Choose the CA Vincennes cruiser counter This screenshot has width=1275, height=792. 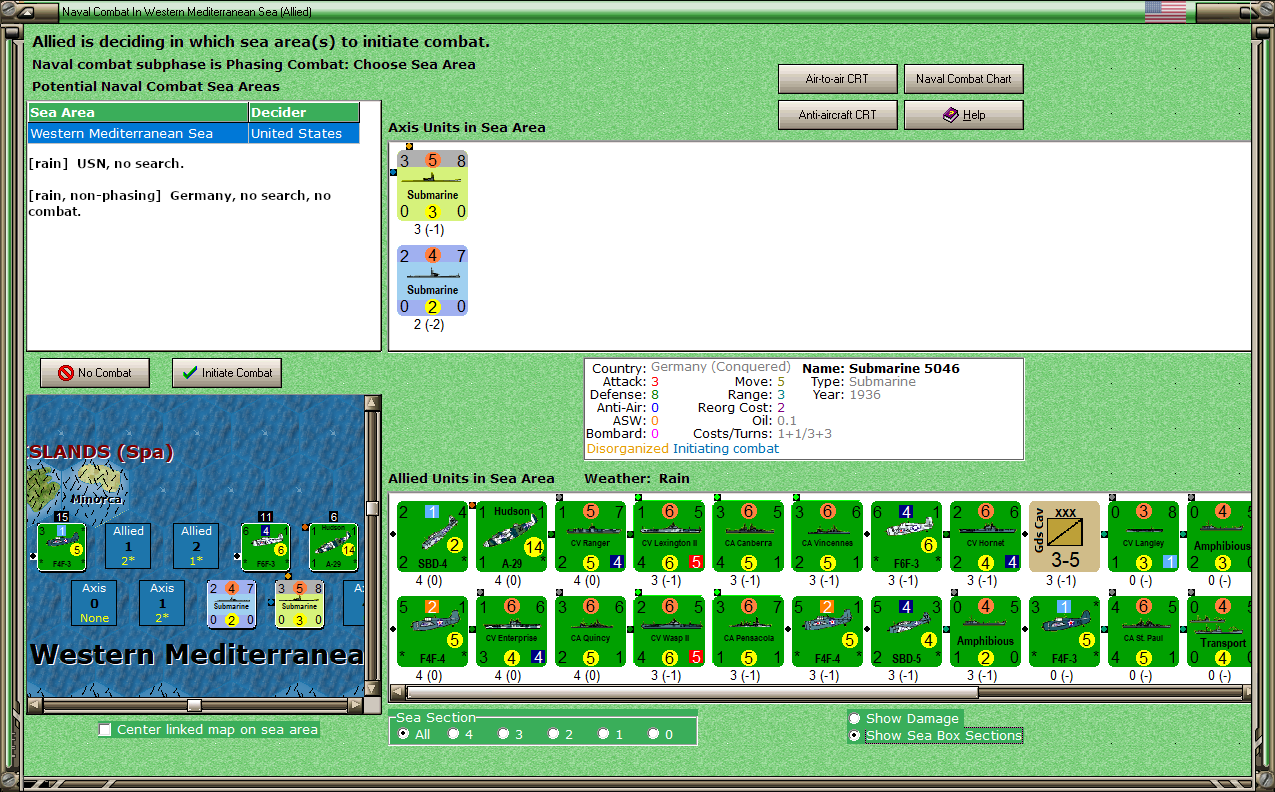[827, 537]
